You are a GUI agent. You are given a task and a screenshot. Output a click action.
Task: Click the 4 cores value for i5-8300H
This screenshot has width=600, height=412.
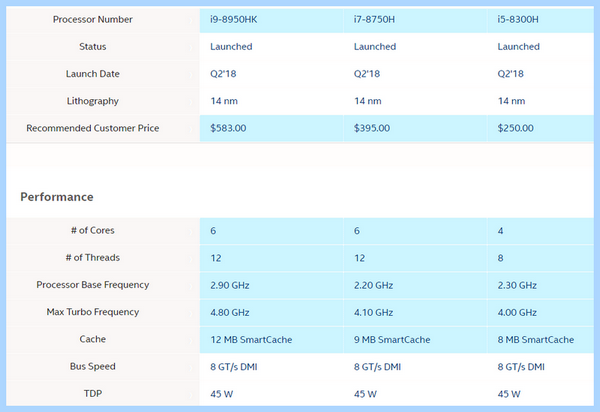point(501,231)
